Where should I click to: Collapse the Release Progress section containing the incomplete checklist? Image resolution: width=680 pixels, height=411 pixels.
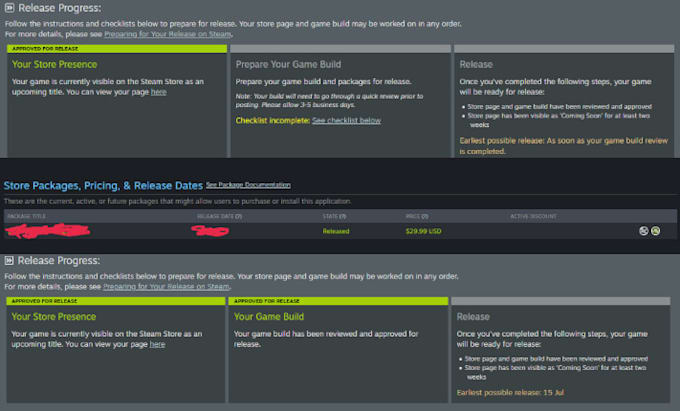(x=9, y=8)
